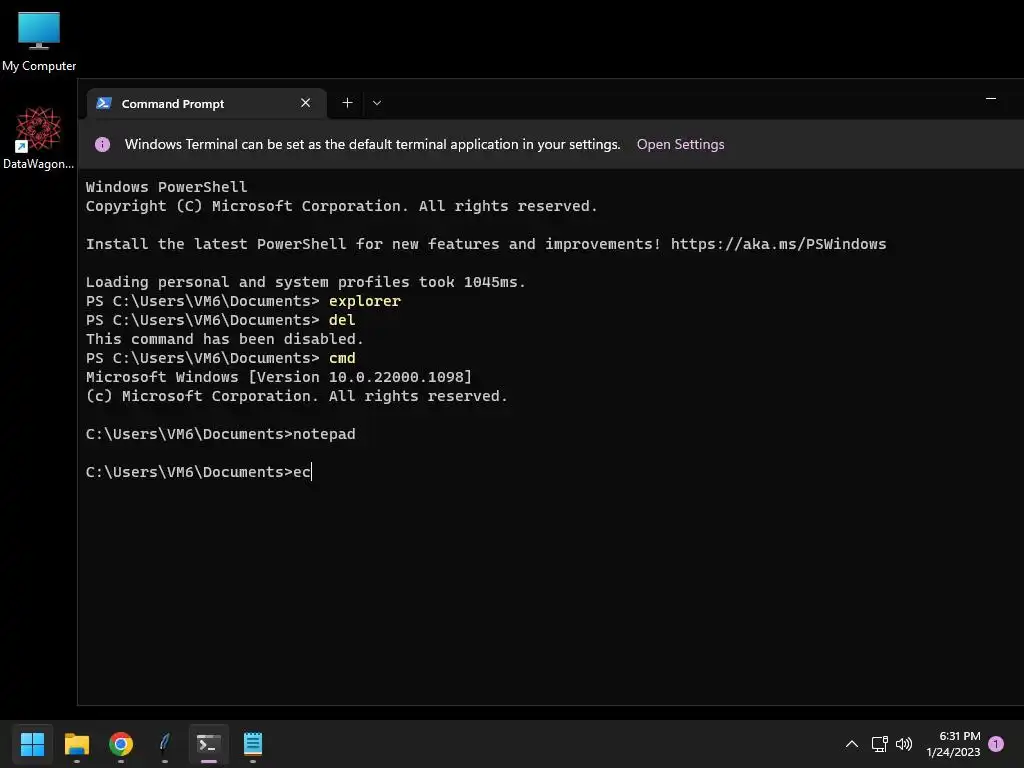Close the Command Prompt tab
This screenshot has width=1024, height=768.
tap(305, 103)
